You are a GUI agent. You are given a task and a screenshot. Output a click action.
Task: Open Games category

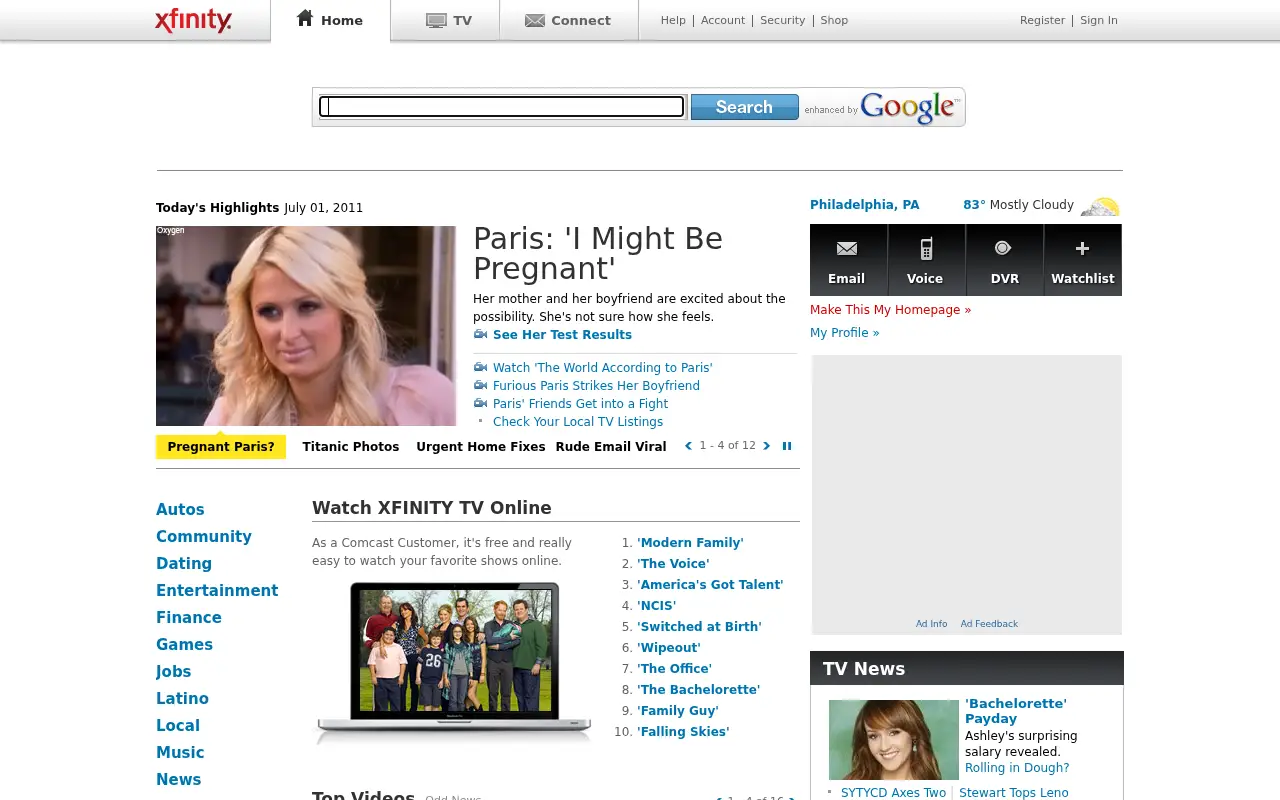(x=185, y=645)
